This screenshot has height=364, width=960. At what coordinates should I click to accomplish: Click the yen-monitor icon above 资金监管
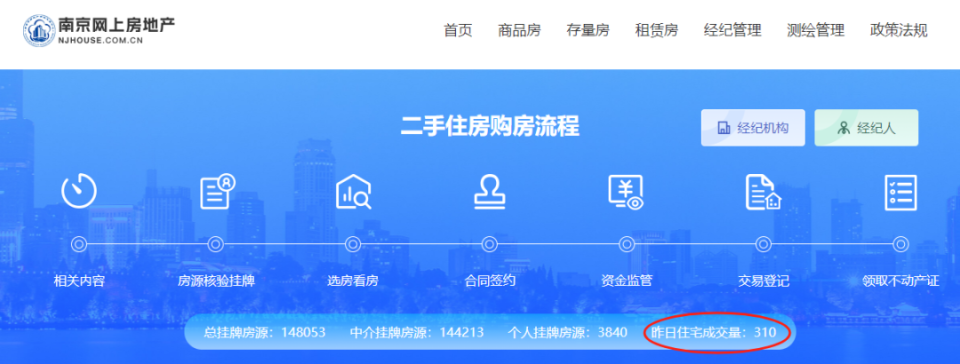coord(625,192)
